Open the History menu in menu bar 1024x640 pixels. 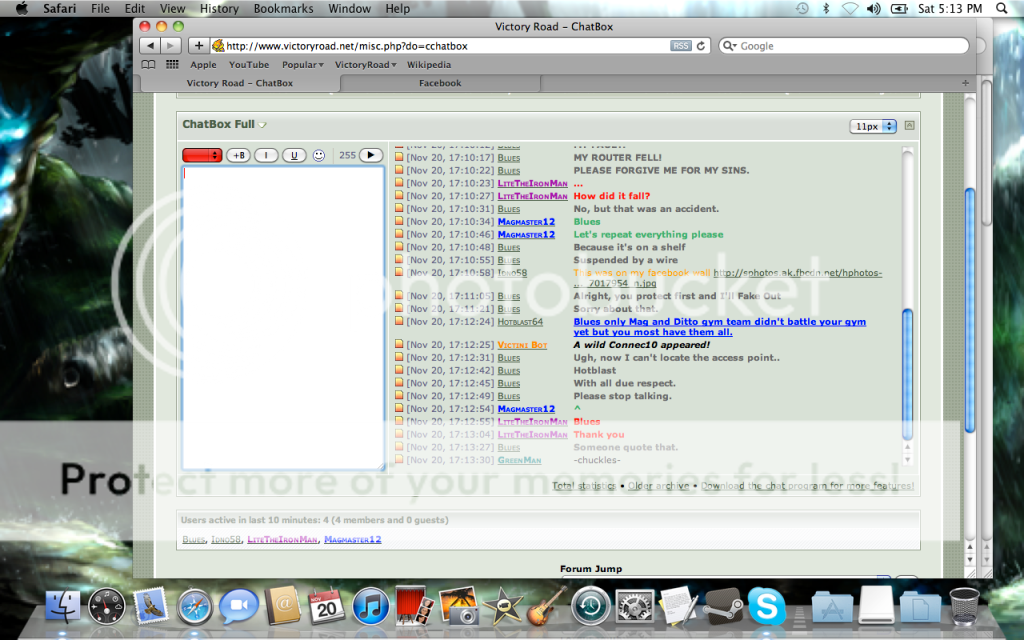(219, 9)
